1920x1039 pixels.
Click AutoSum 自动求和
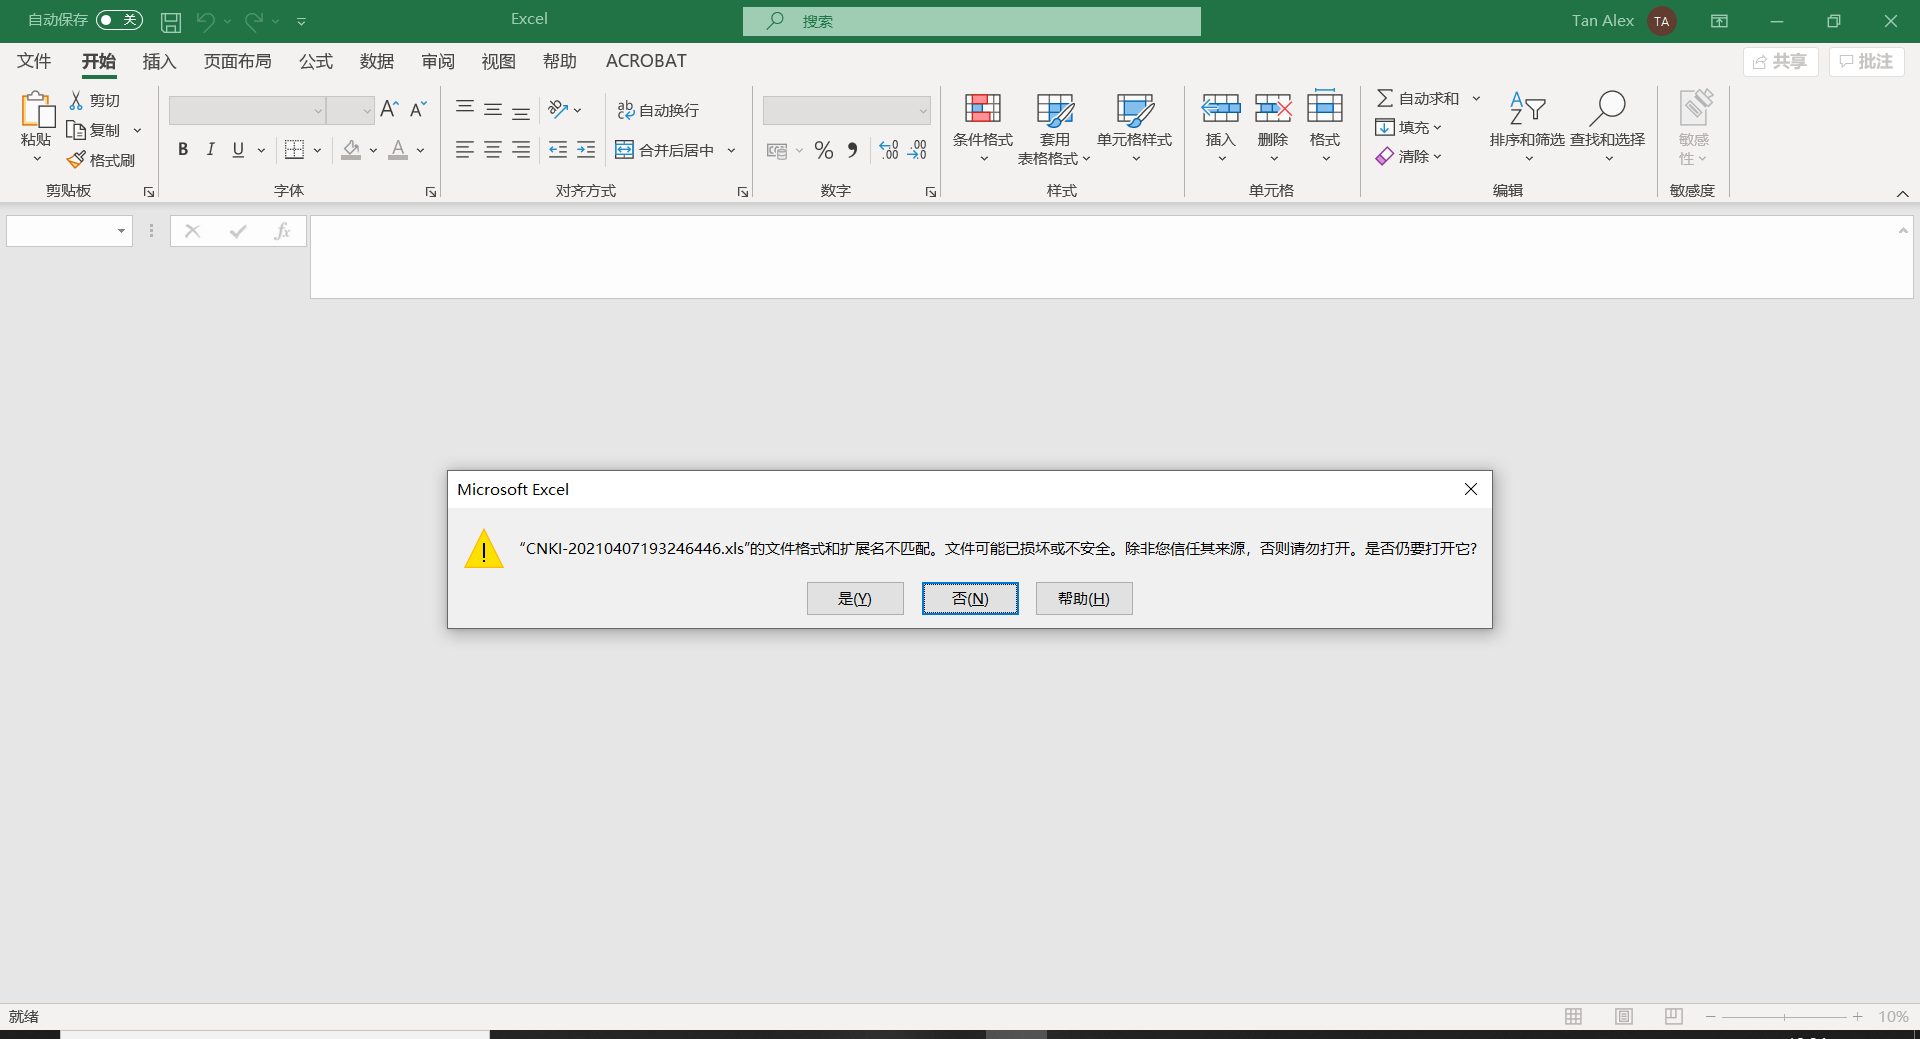(1418, 98)
